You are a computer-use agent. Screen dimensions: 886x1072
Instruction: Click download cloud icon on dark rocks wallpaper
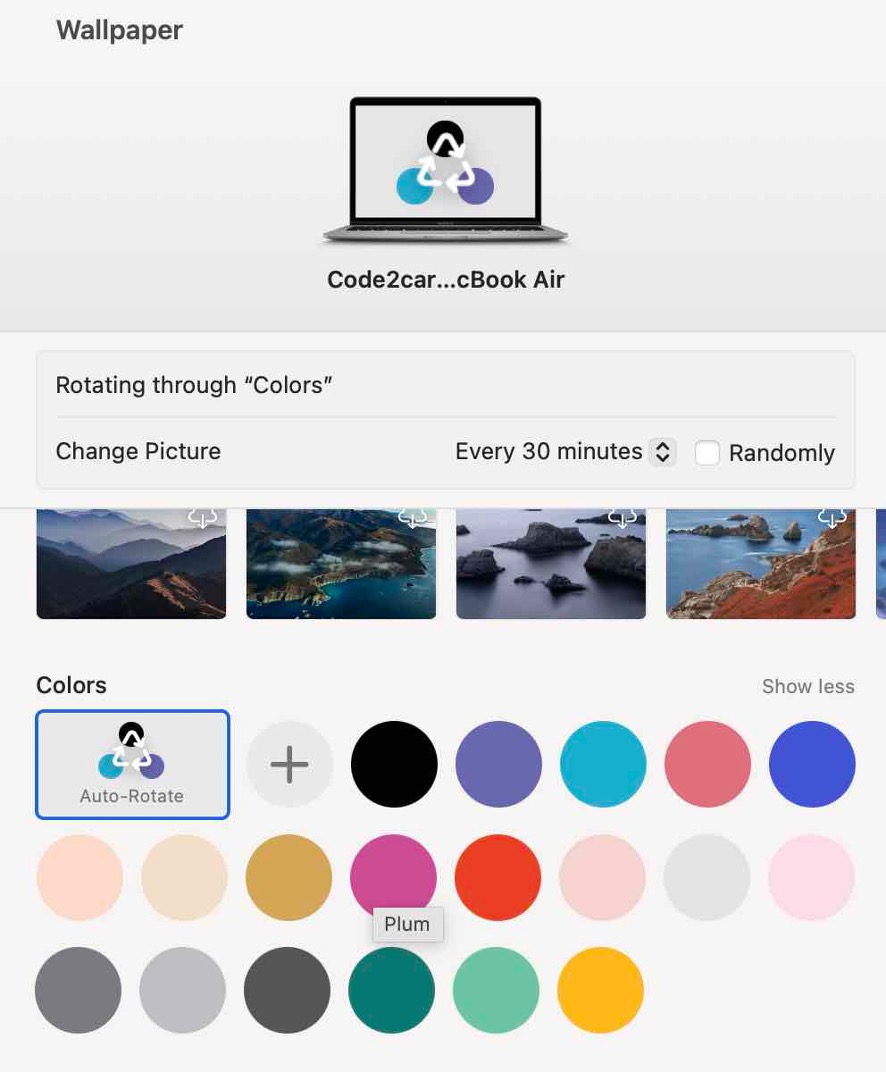click(622, 518)
